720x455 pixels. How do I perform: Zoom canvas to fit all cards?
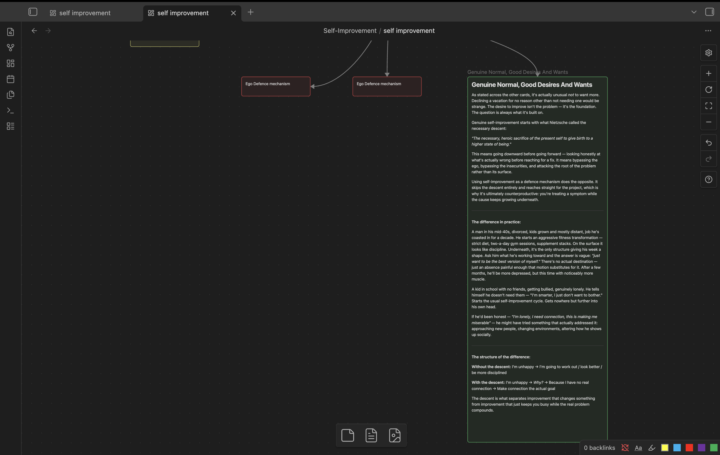709,106
